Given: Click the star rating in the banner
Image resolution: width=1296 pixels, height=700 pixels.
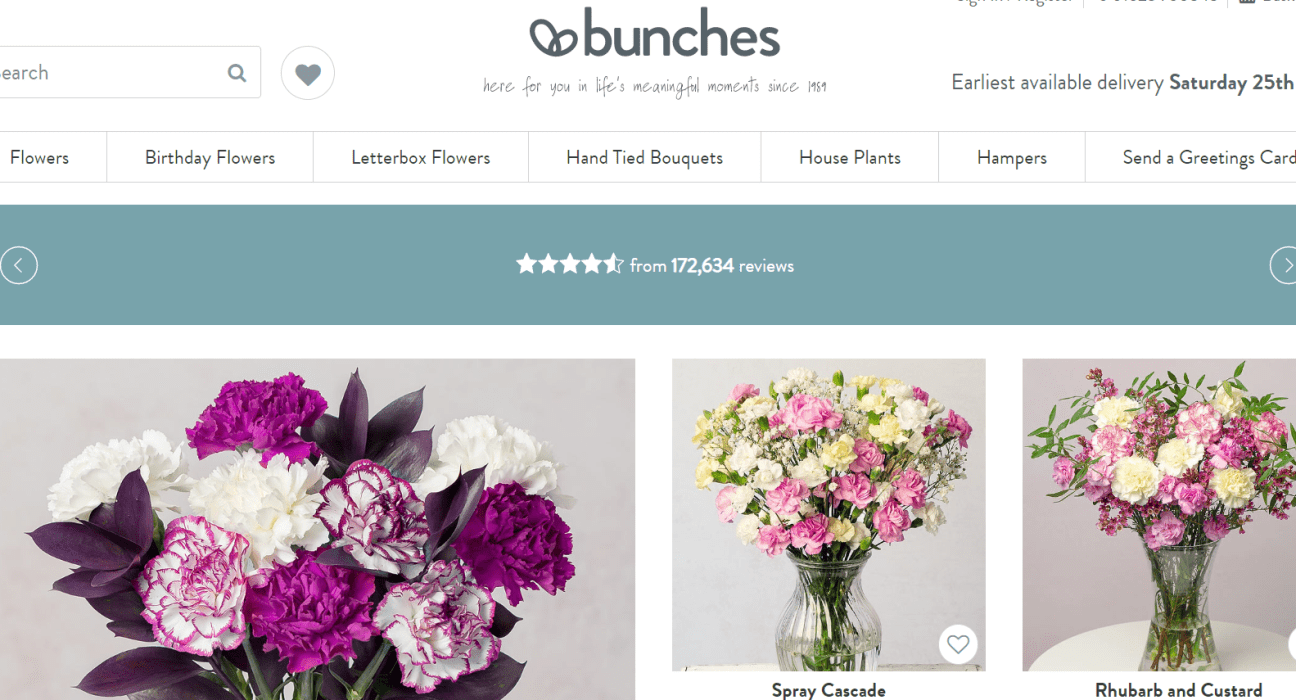Looking at the screenshot, I should tap(569, 265).
